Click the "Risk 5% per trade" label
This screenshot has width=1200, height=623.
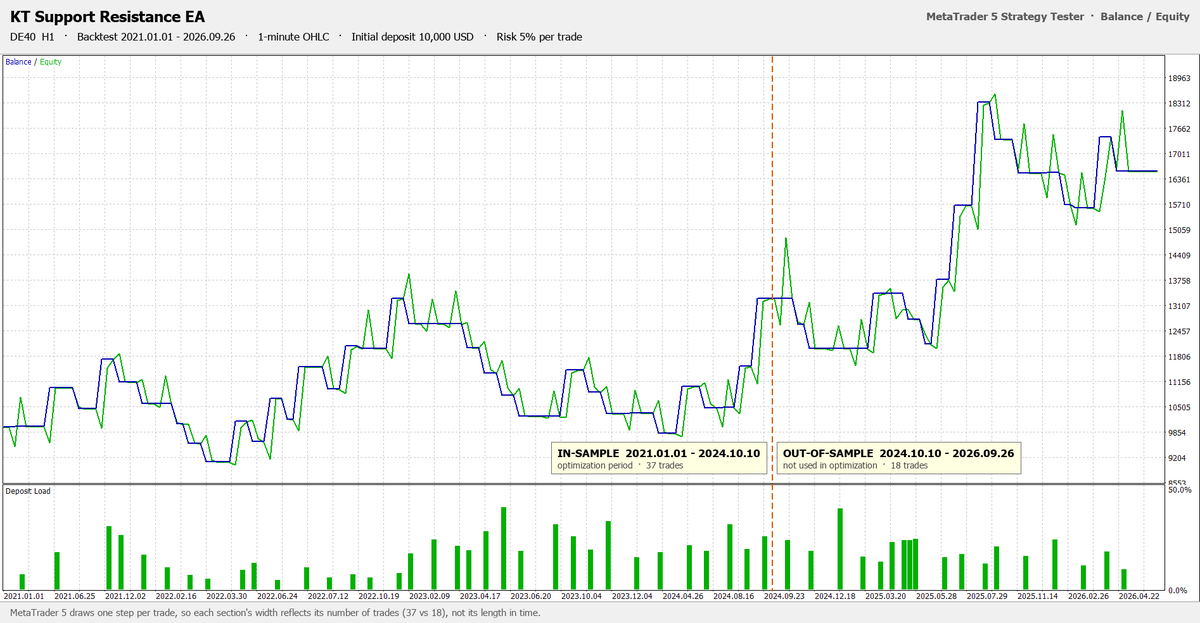(x=539, y=37)
